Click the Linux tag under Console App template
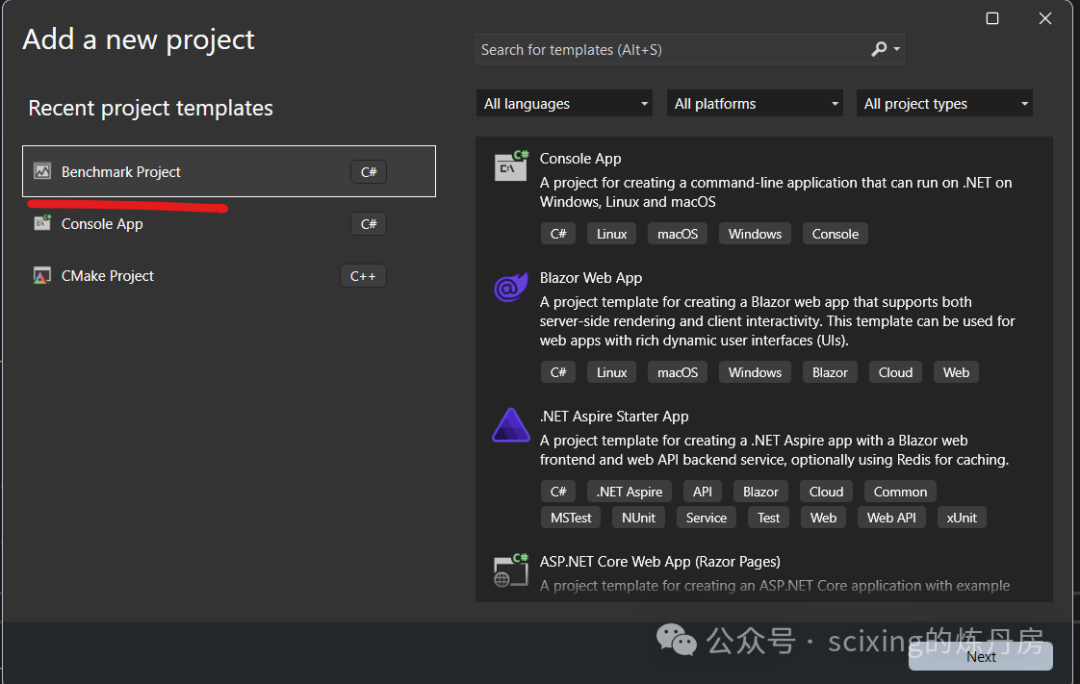 point(612,234)
